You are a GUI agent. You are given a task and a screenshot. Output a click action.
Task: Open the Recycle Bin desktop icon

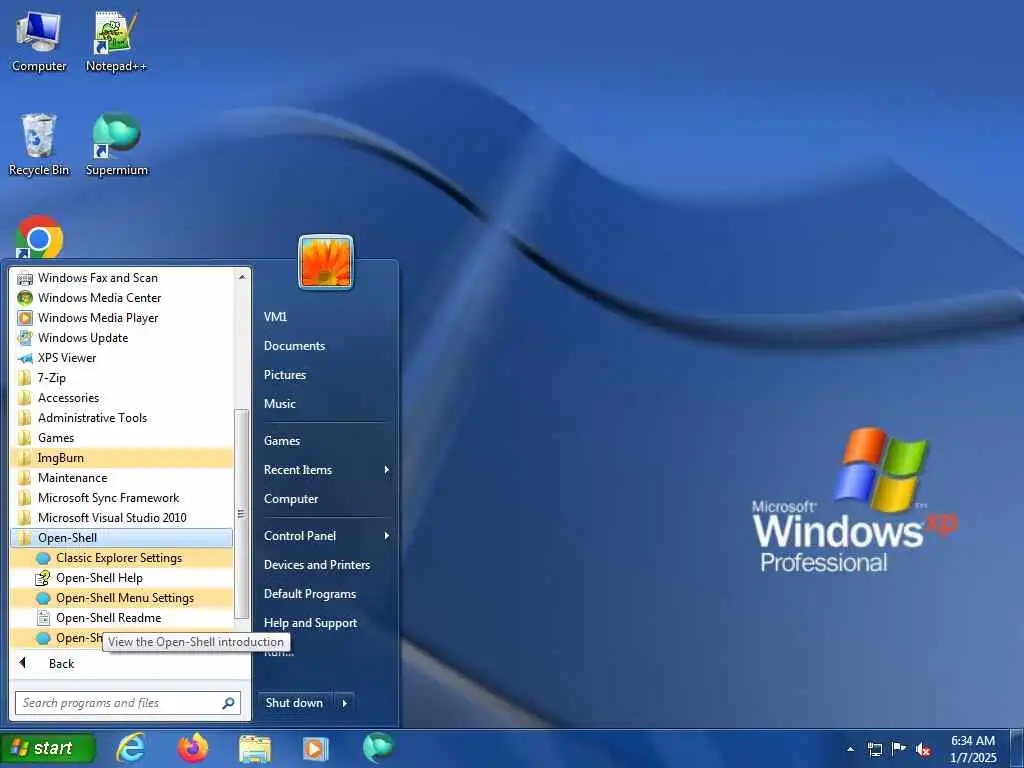point(39,144)
